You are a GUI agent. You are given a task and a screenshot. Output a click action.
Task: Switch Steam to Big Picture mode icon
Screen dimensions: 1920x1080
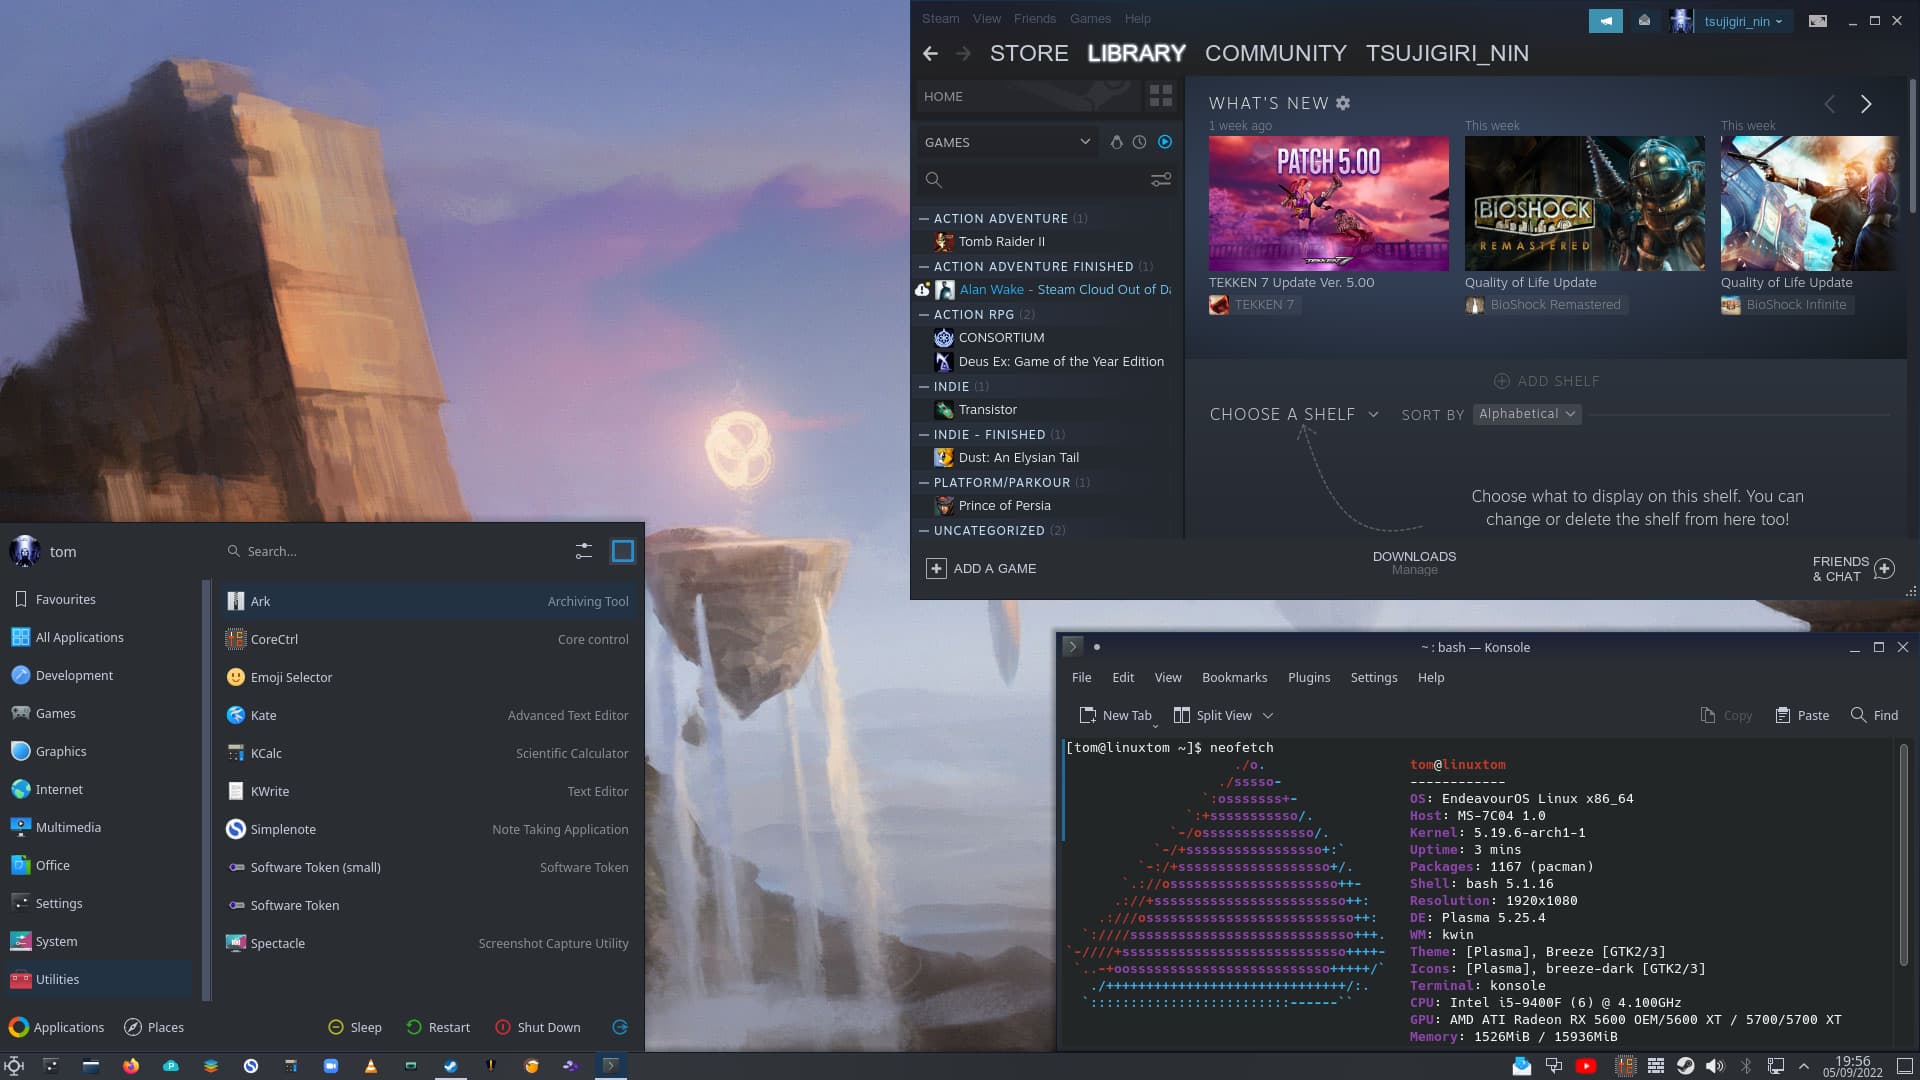coord(1818,21)
